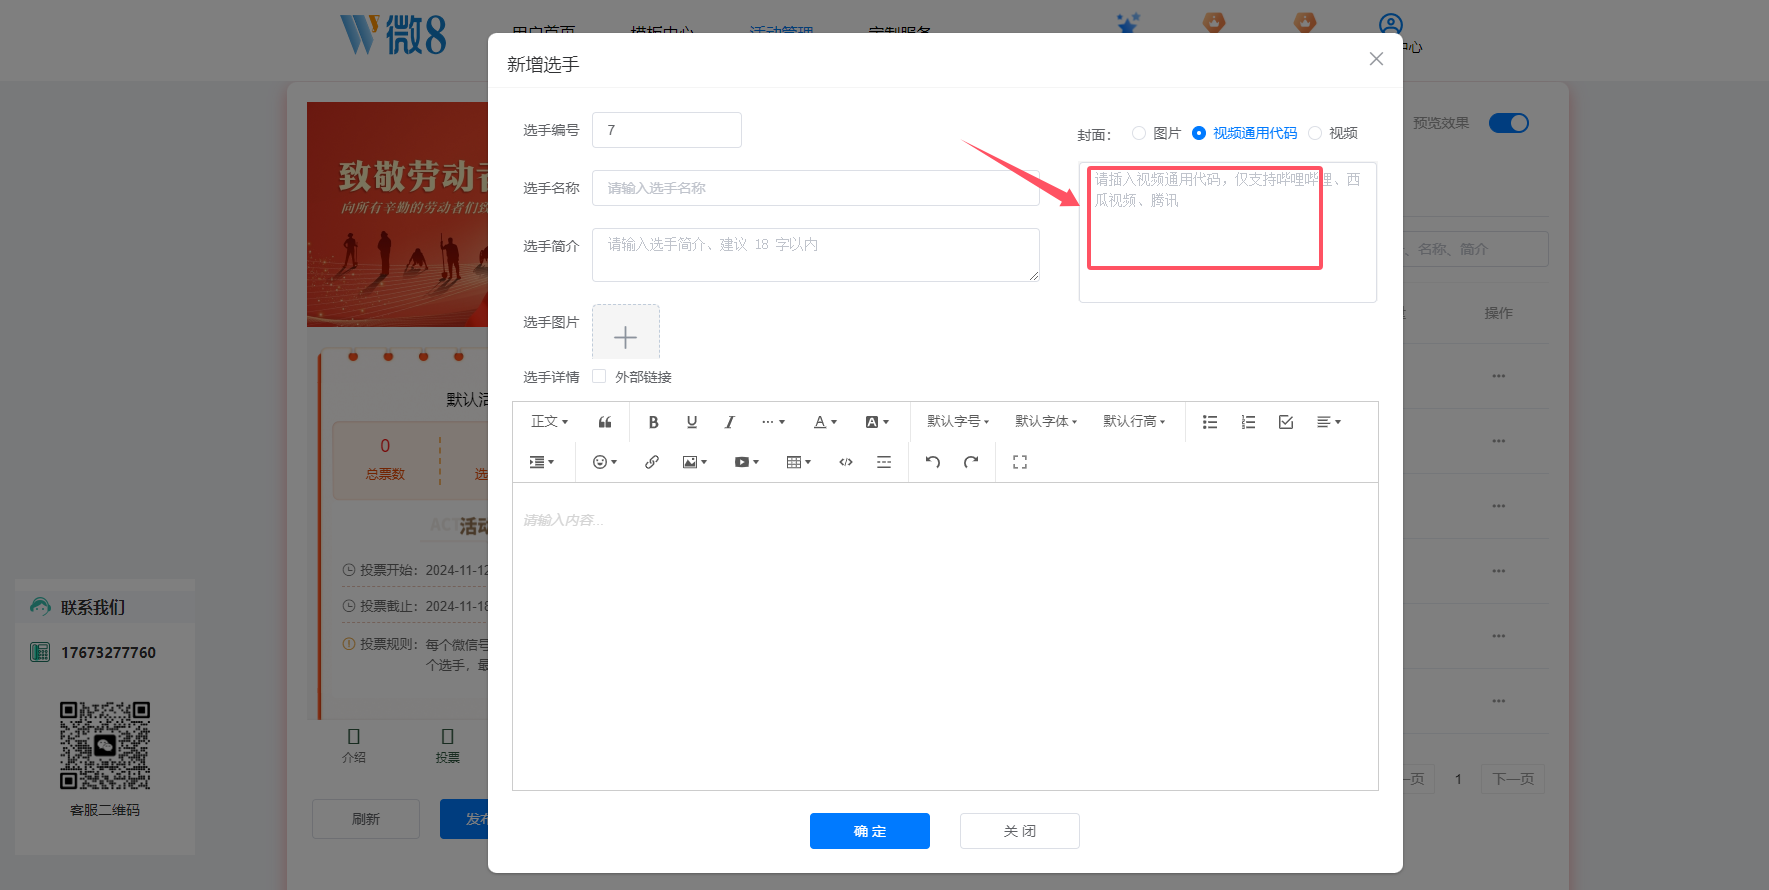1769x890 pixels.
Task: Toggle underline formatting
Action: tap(692, 422)
